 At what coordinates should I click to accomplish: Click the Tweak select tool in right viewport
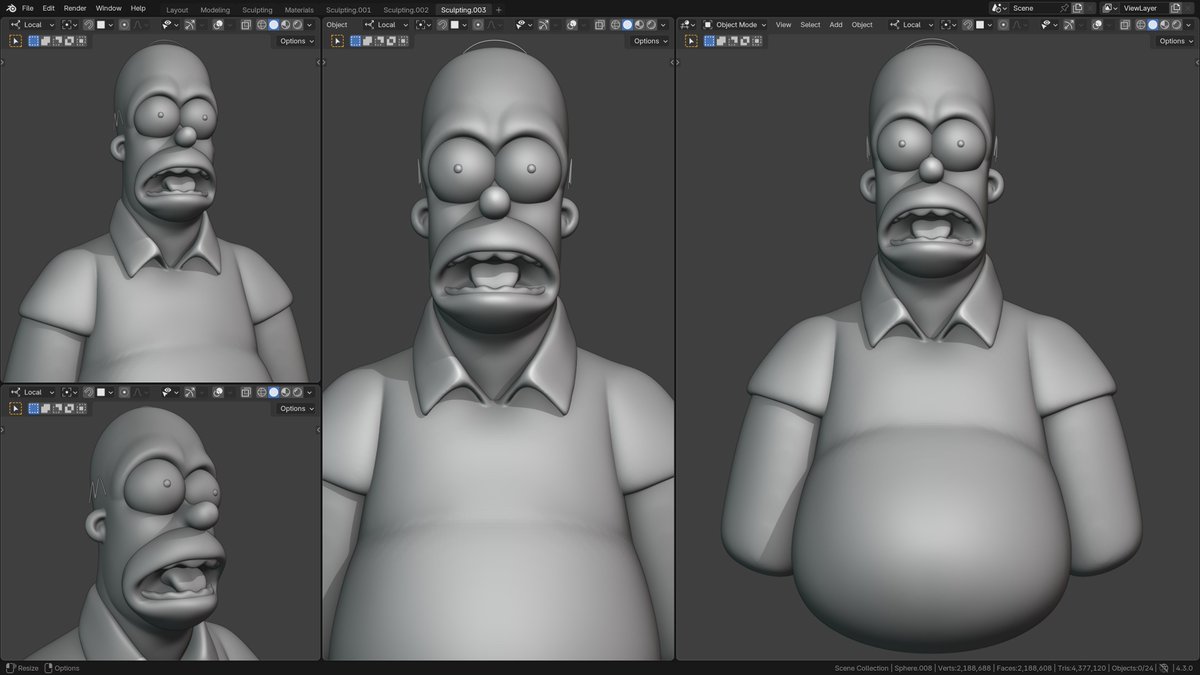(x=691, y=41)
